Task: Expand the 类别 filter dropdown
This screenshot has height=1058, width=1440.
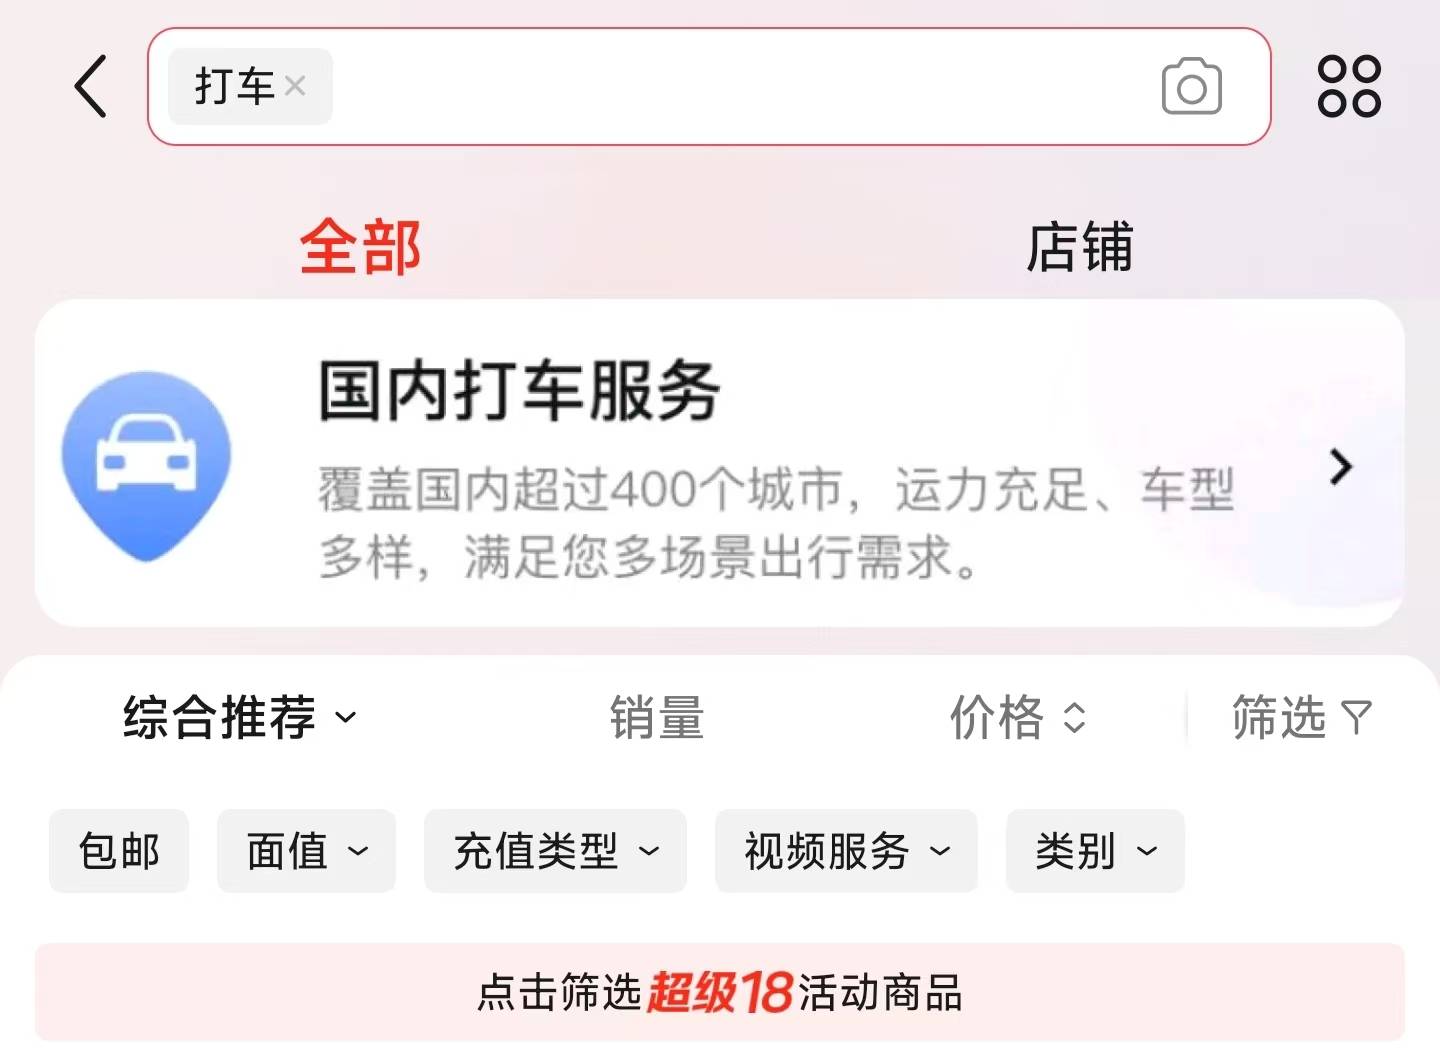Action: coord(1095,851)
